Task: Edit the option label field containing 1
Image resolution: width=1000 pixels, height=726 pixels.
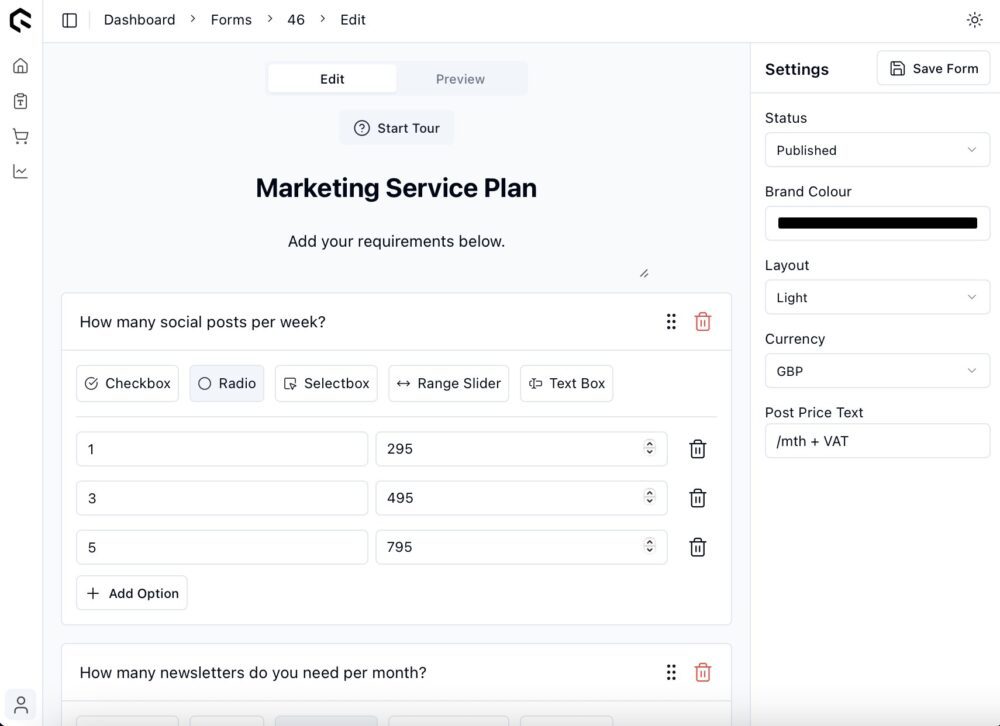Action: point(222,448)
